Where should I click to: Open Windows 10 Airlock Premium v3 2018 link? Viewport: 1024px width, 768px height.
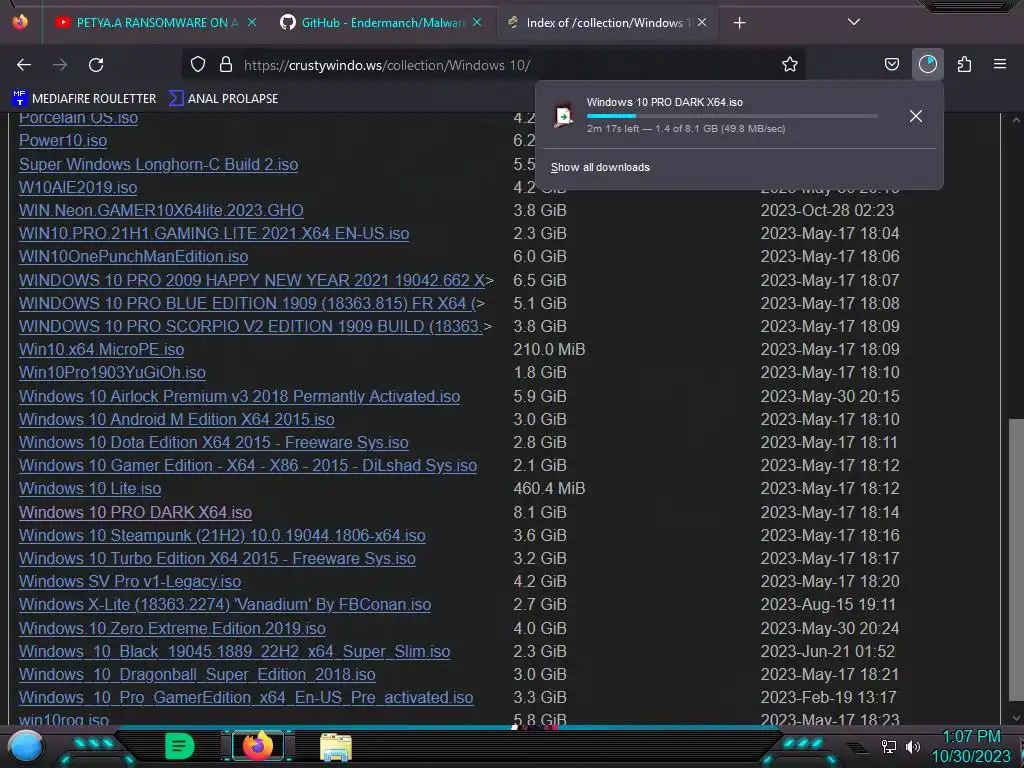[x=240, y=396]
